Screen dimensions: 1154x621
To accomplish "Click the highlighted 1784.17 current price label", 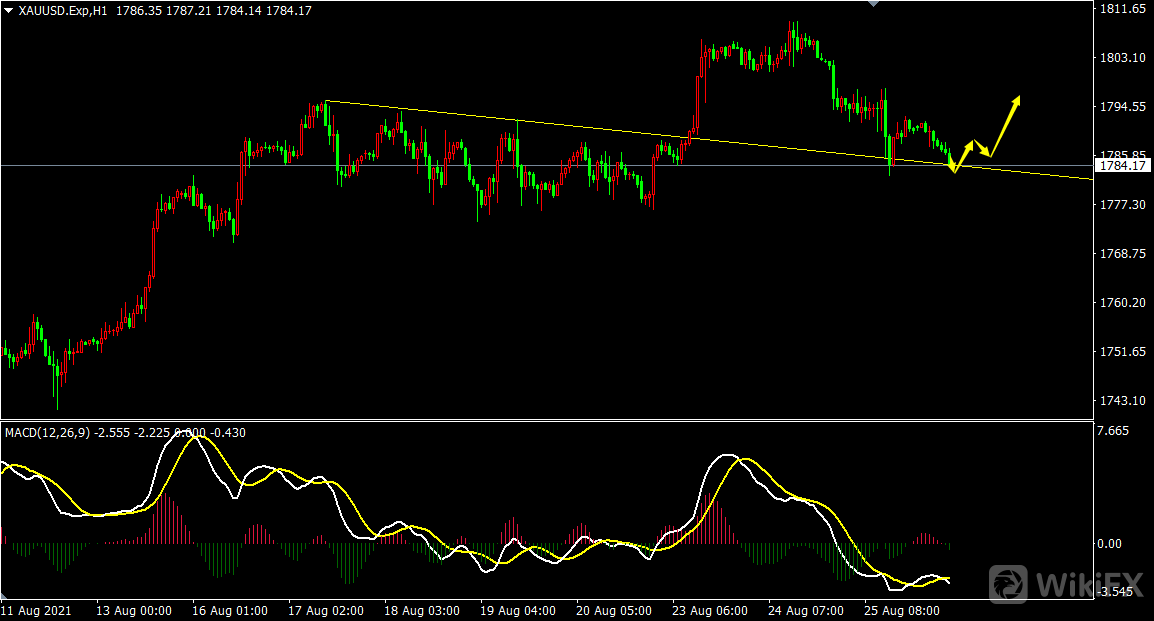I will 1121,166.
